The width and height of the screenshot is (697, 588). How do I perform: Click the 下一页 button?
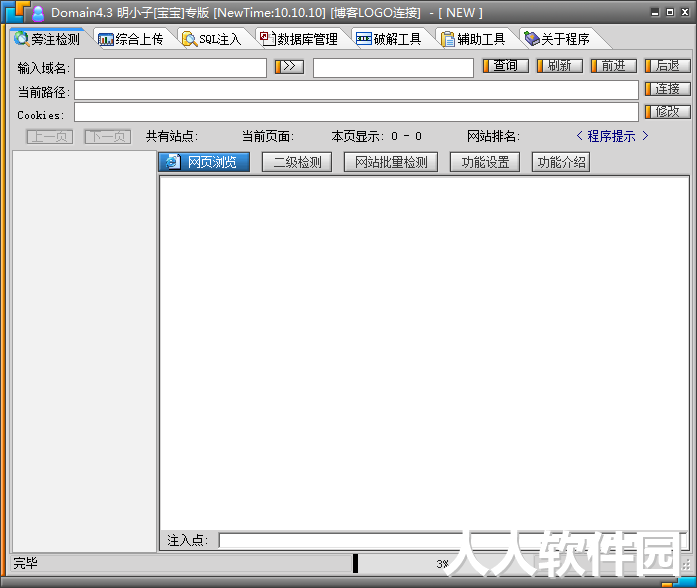[108, 136]
